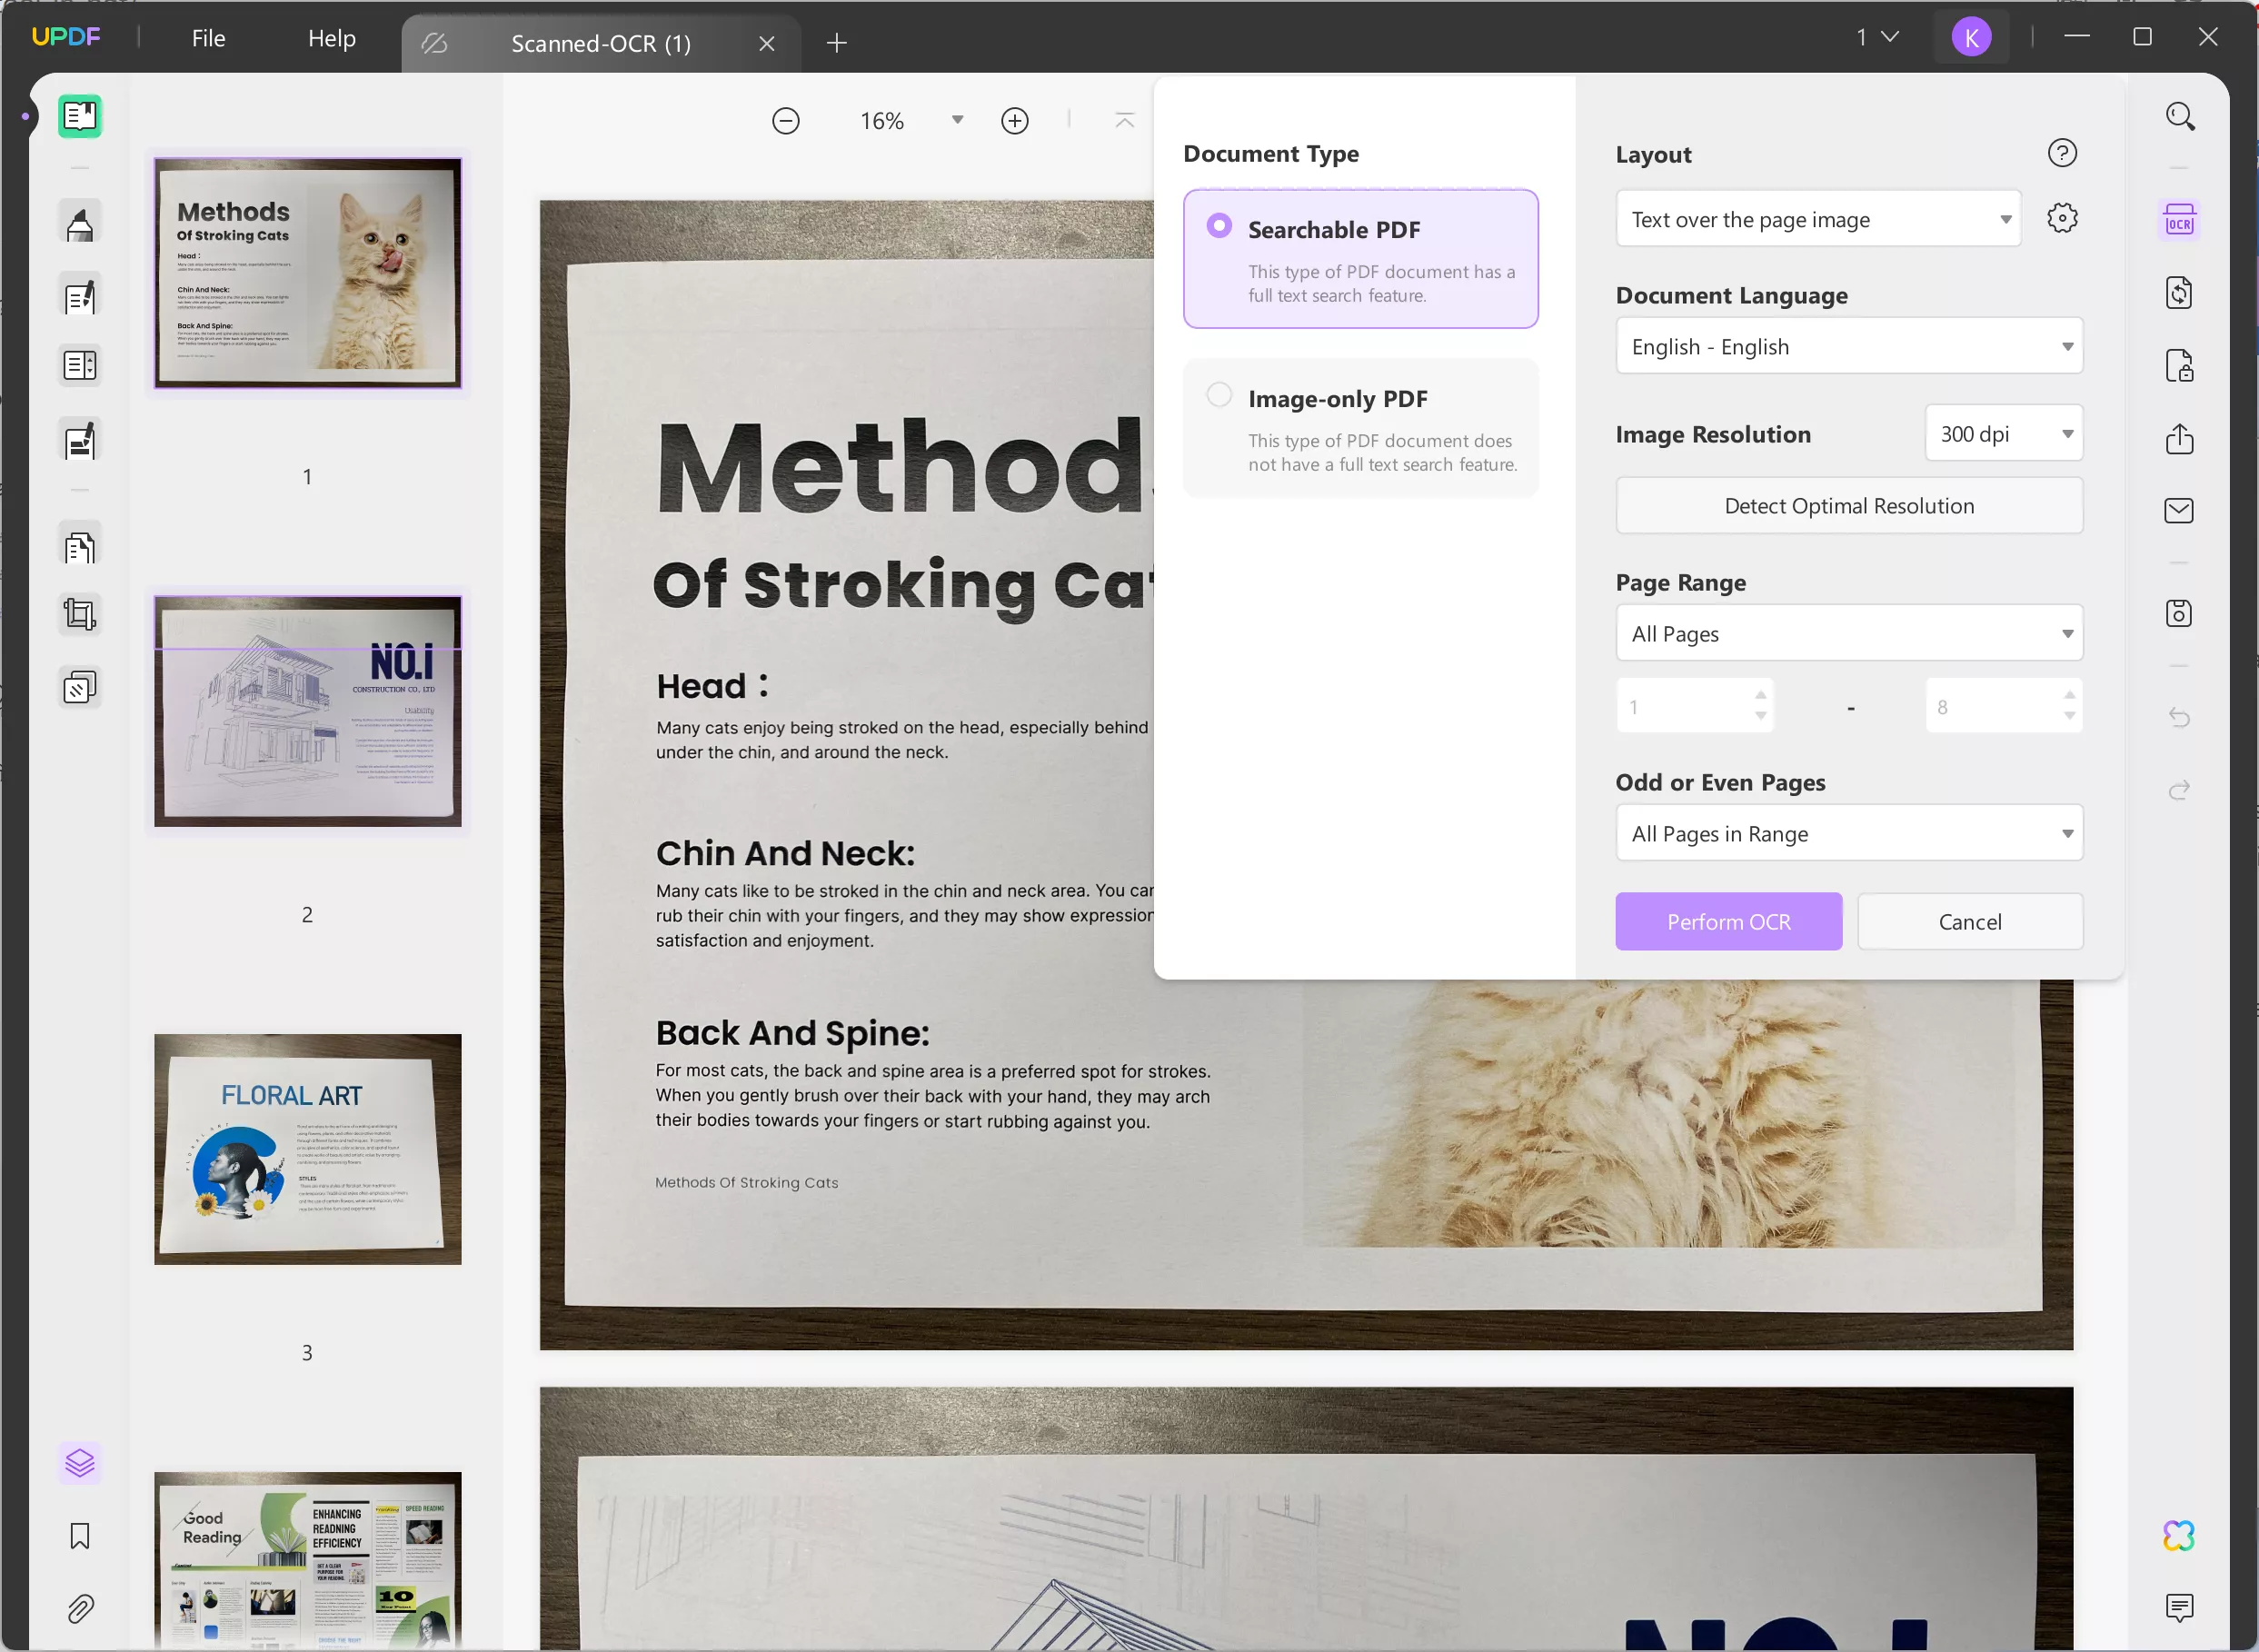Click the Undo arrow icon
The width and height of the screenshot is (2259, 1652).
(2179, 717)
